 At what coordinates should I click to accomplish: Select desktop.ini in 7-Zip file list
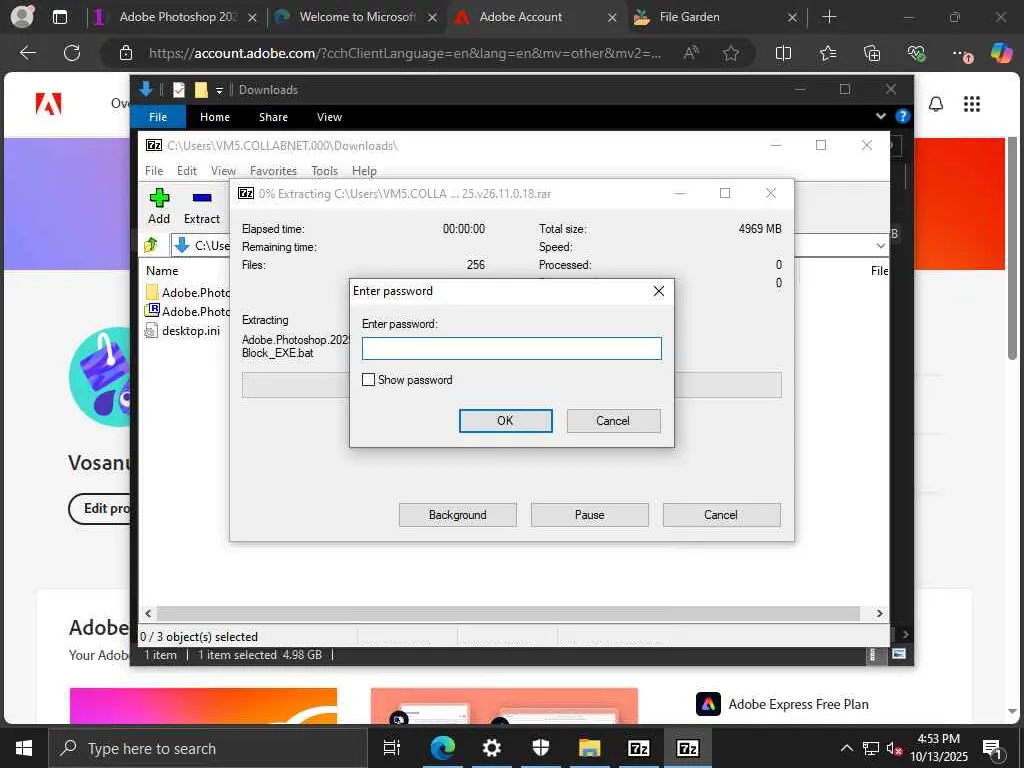(x=183, y=330)
